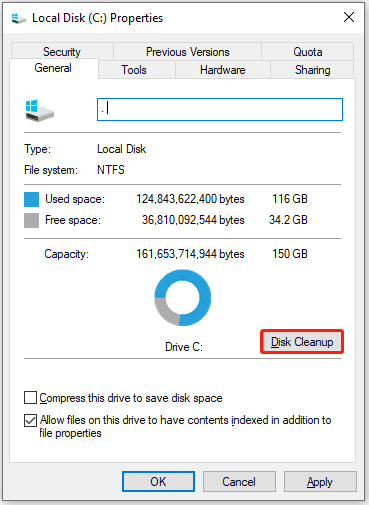Click the gray Free space color square

click(x=31, y=220)
